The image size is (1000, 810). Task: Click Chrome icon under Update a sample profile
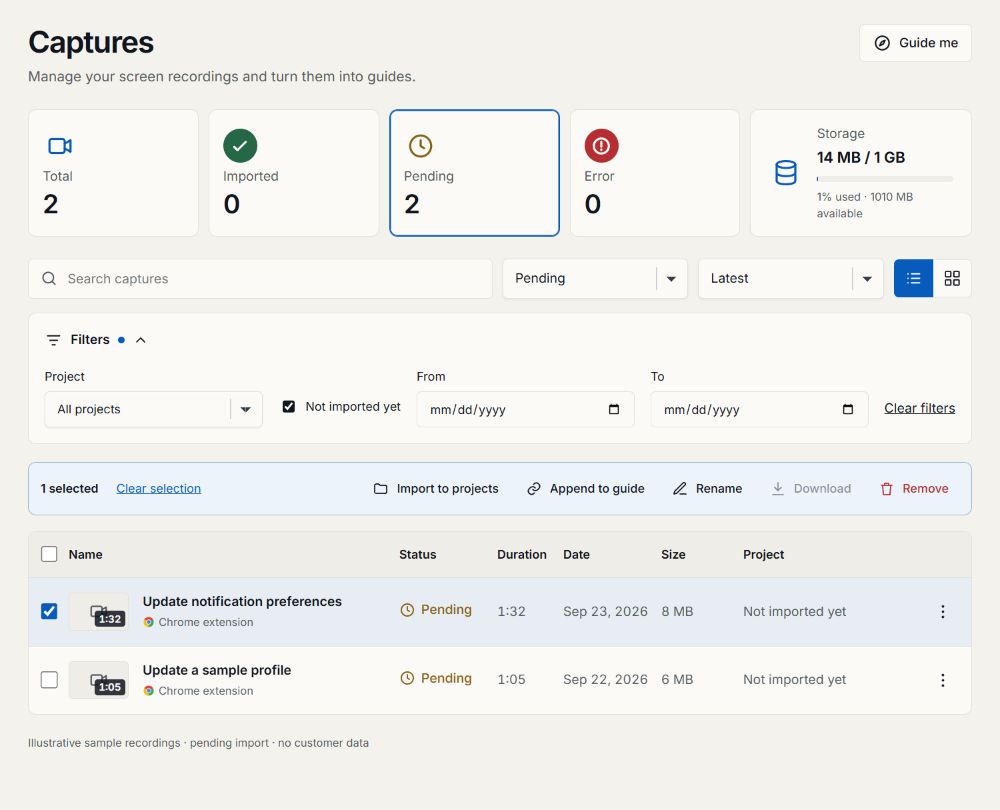coord(149,691)
